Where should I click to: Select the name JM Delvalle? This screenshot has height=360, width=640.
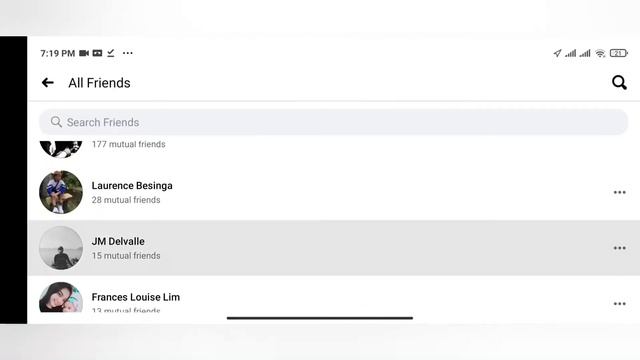(x=118, y=241)
